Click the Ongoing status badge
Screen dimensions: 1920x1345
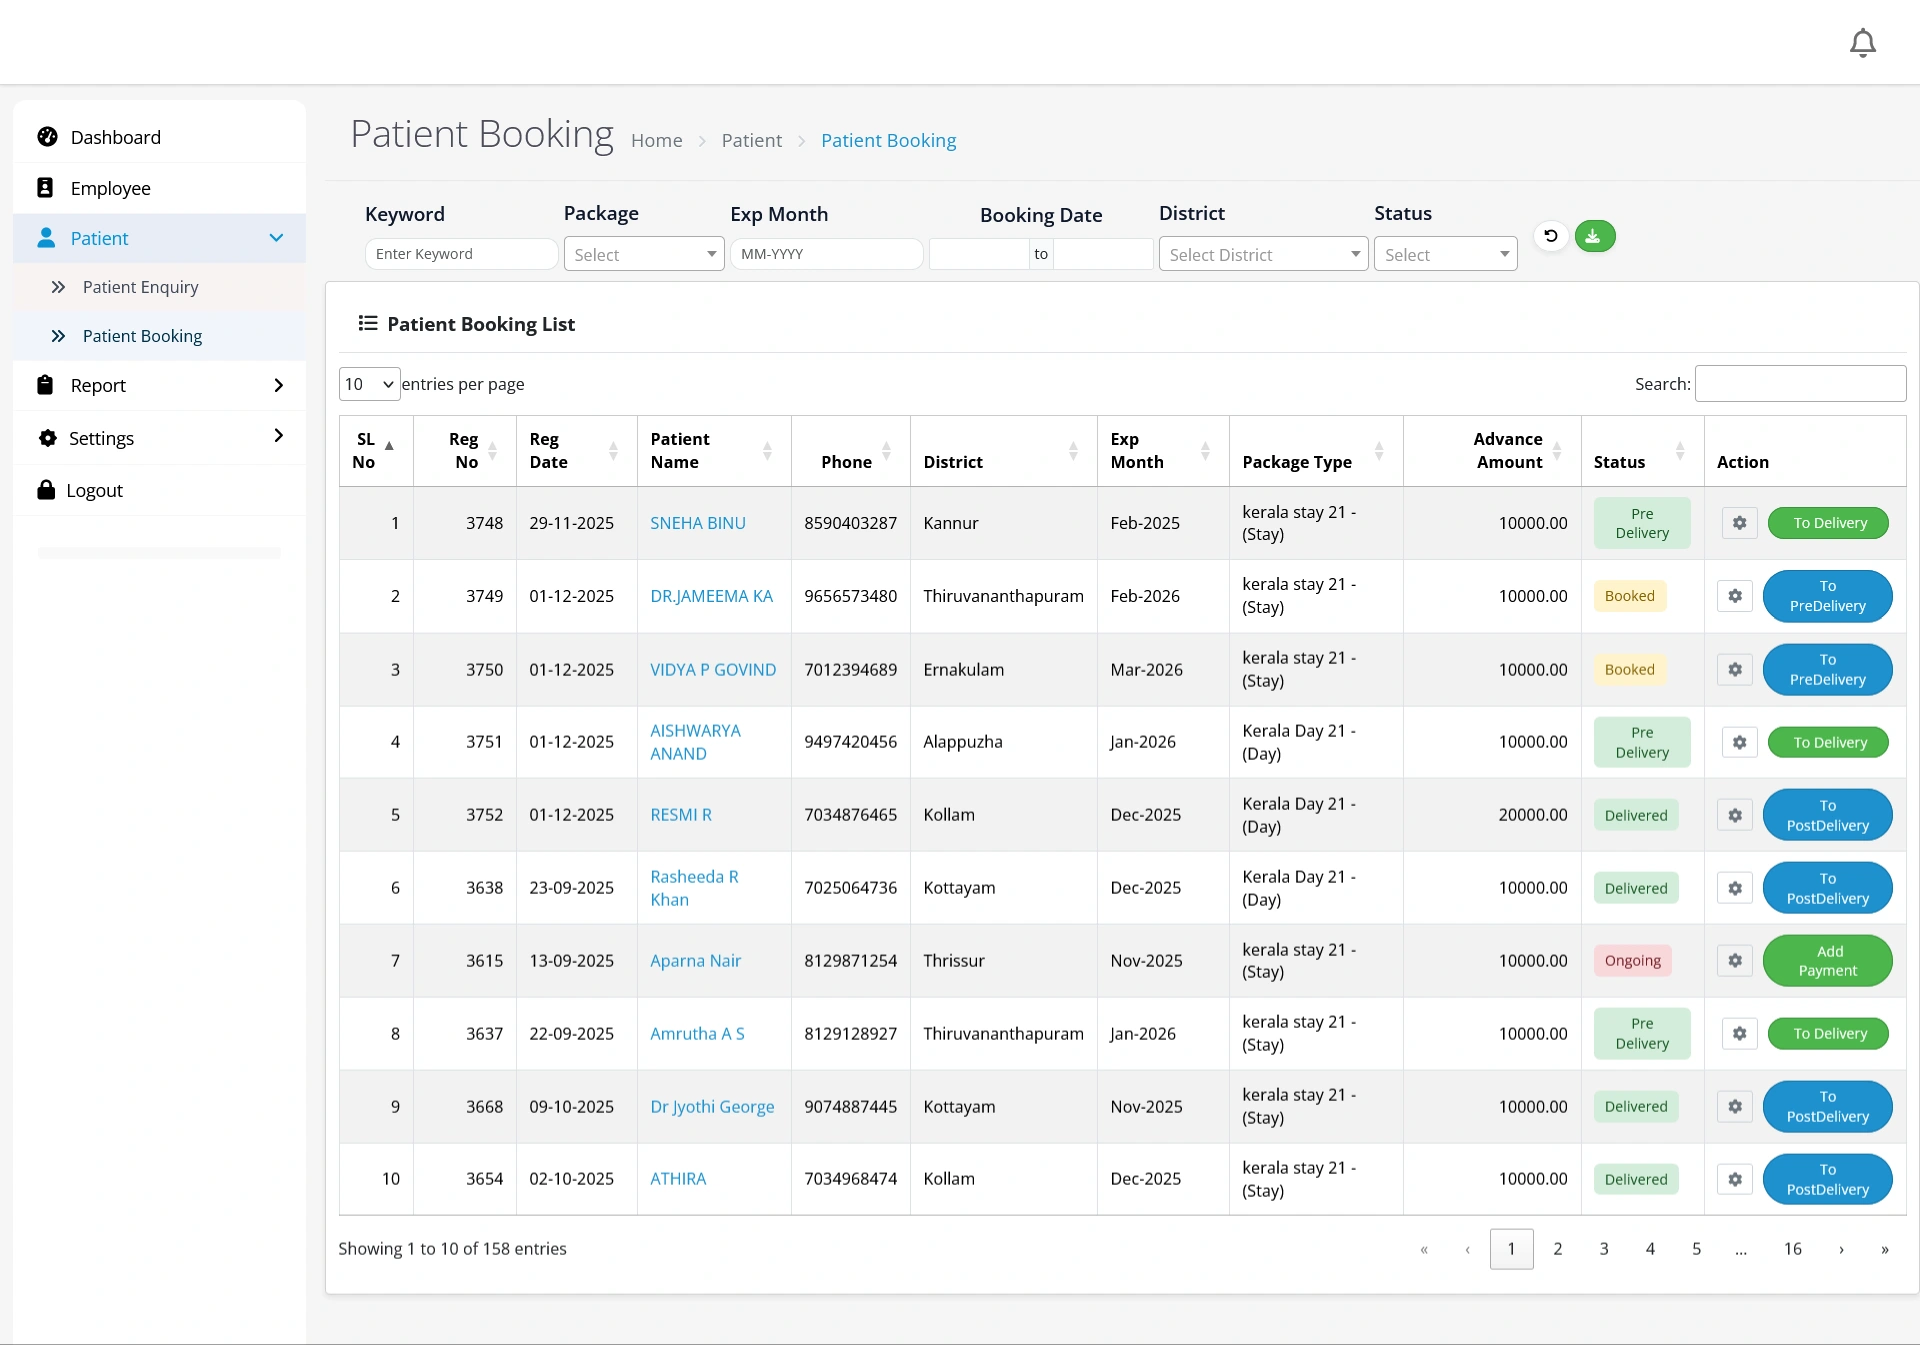coord(1632,960)
